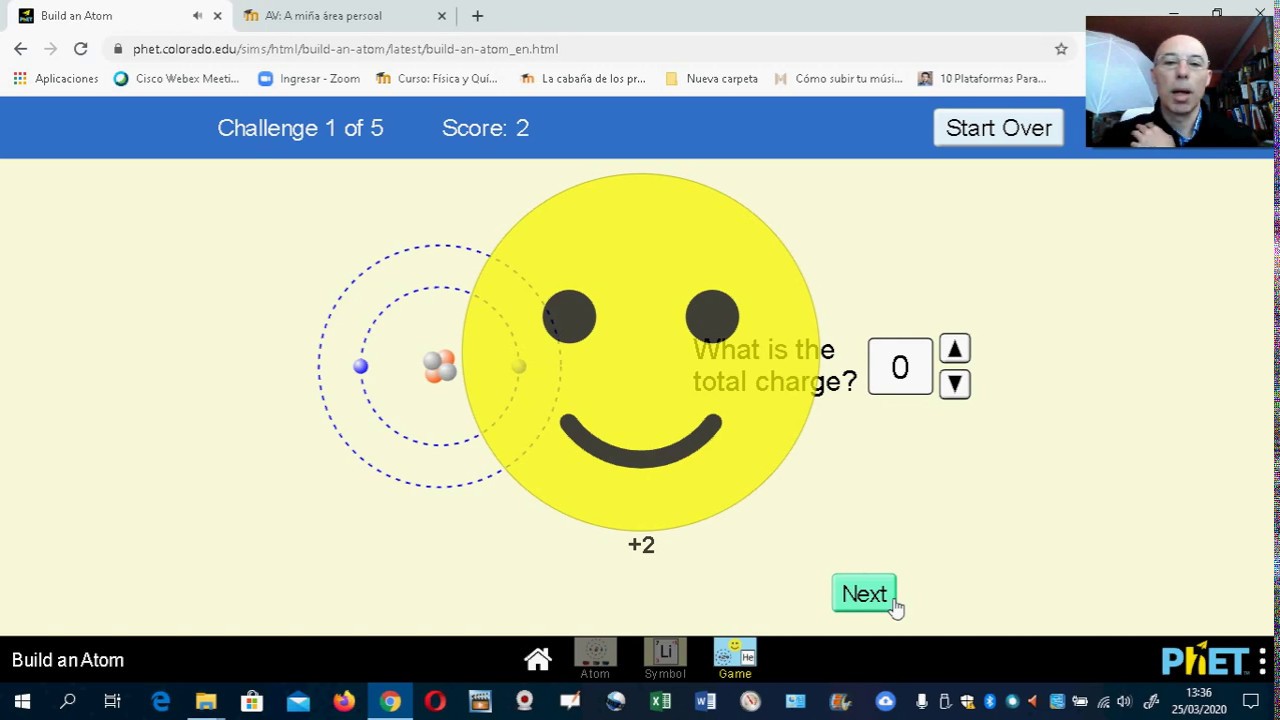This screenshot has height=720, width=1280.
Task: Open Excel from the taskbar
Action: click(660, 702)
